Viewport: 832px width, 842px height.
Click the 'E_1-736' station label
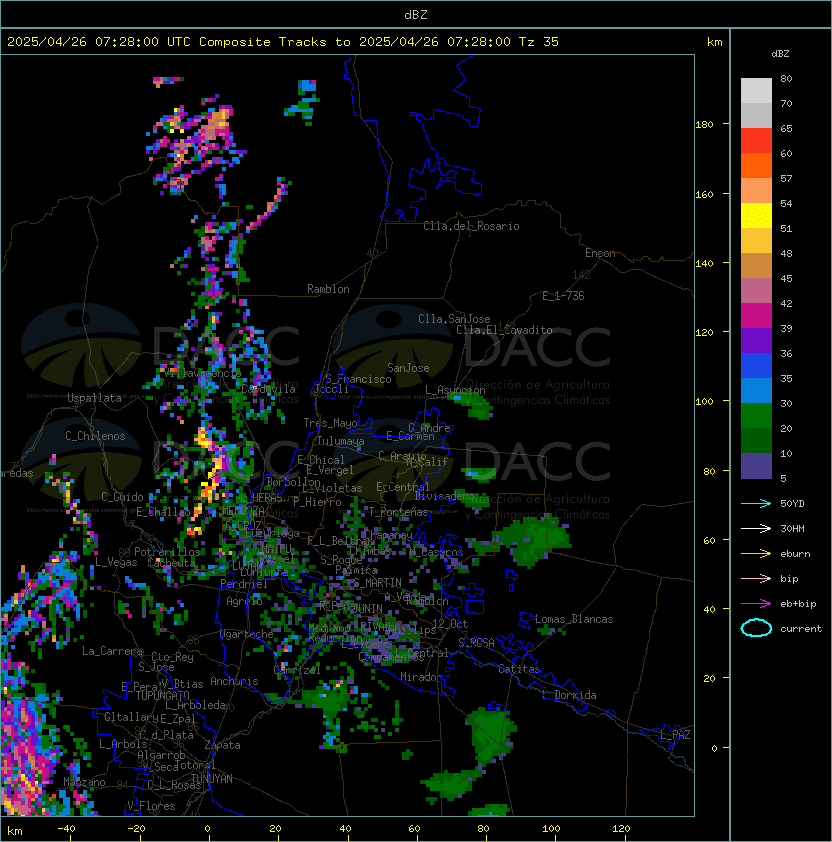coord(563,296)
